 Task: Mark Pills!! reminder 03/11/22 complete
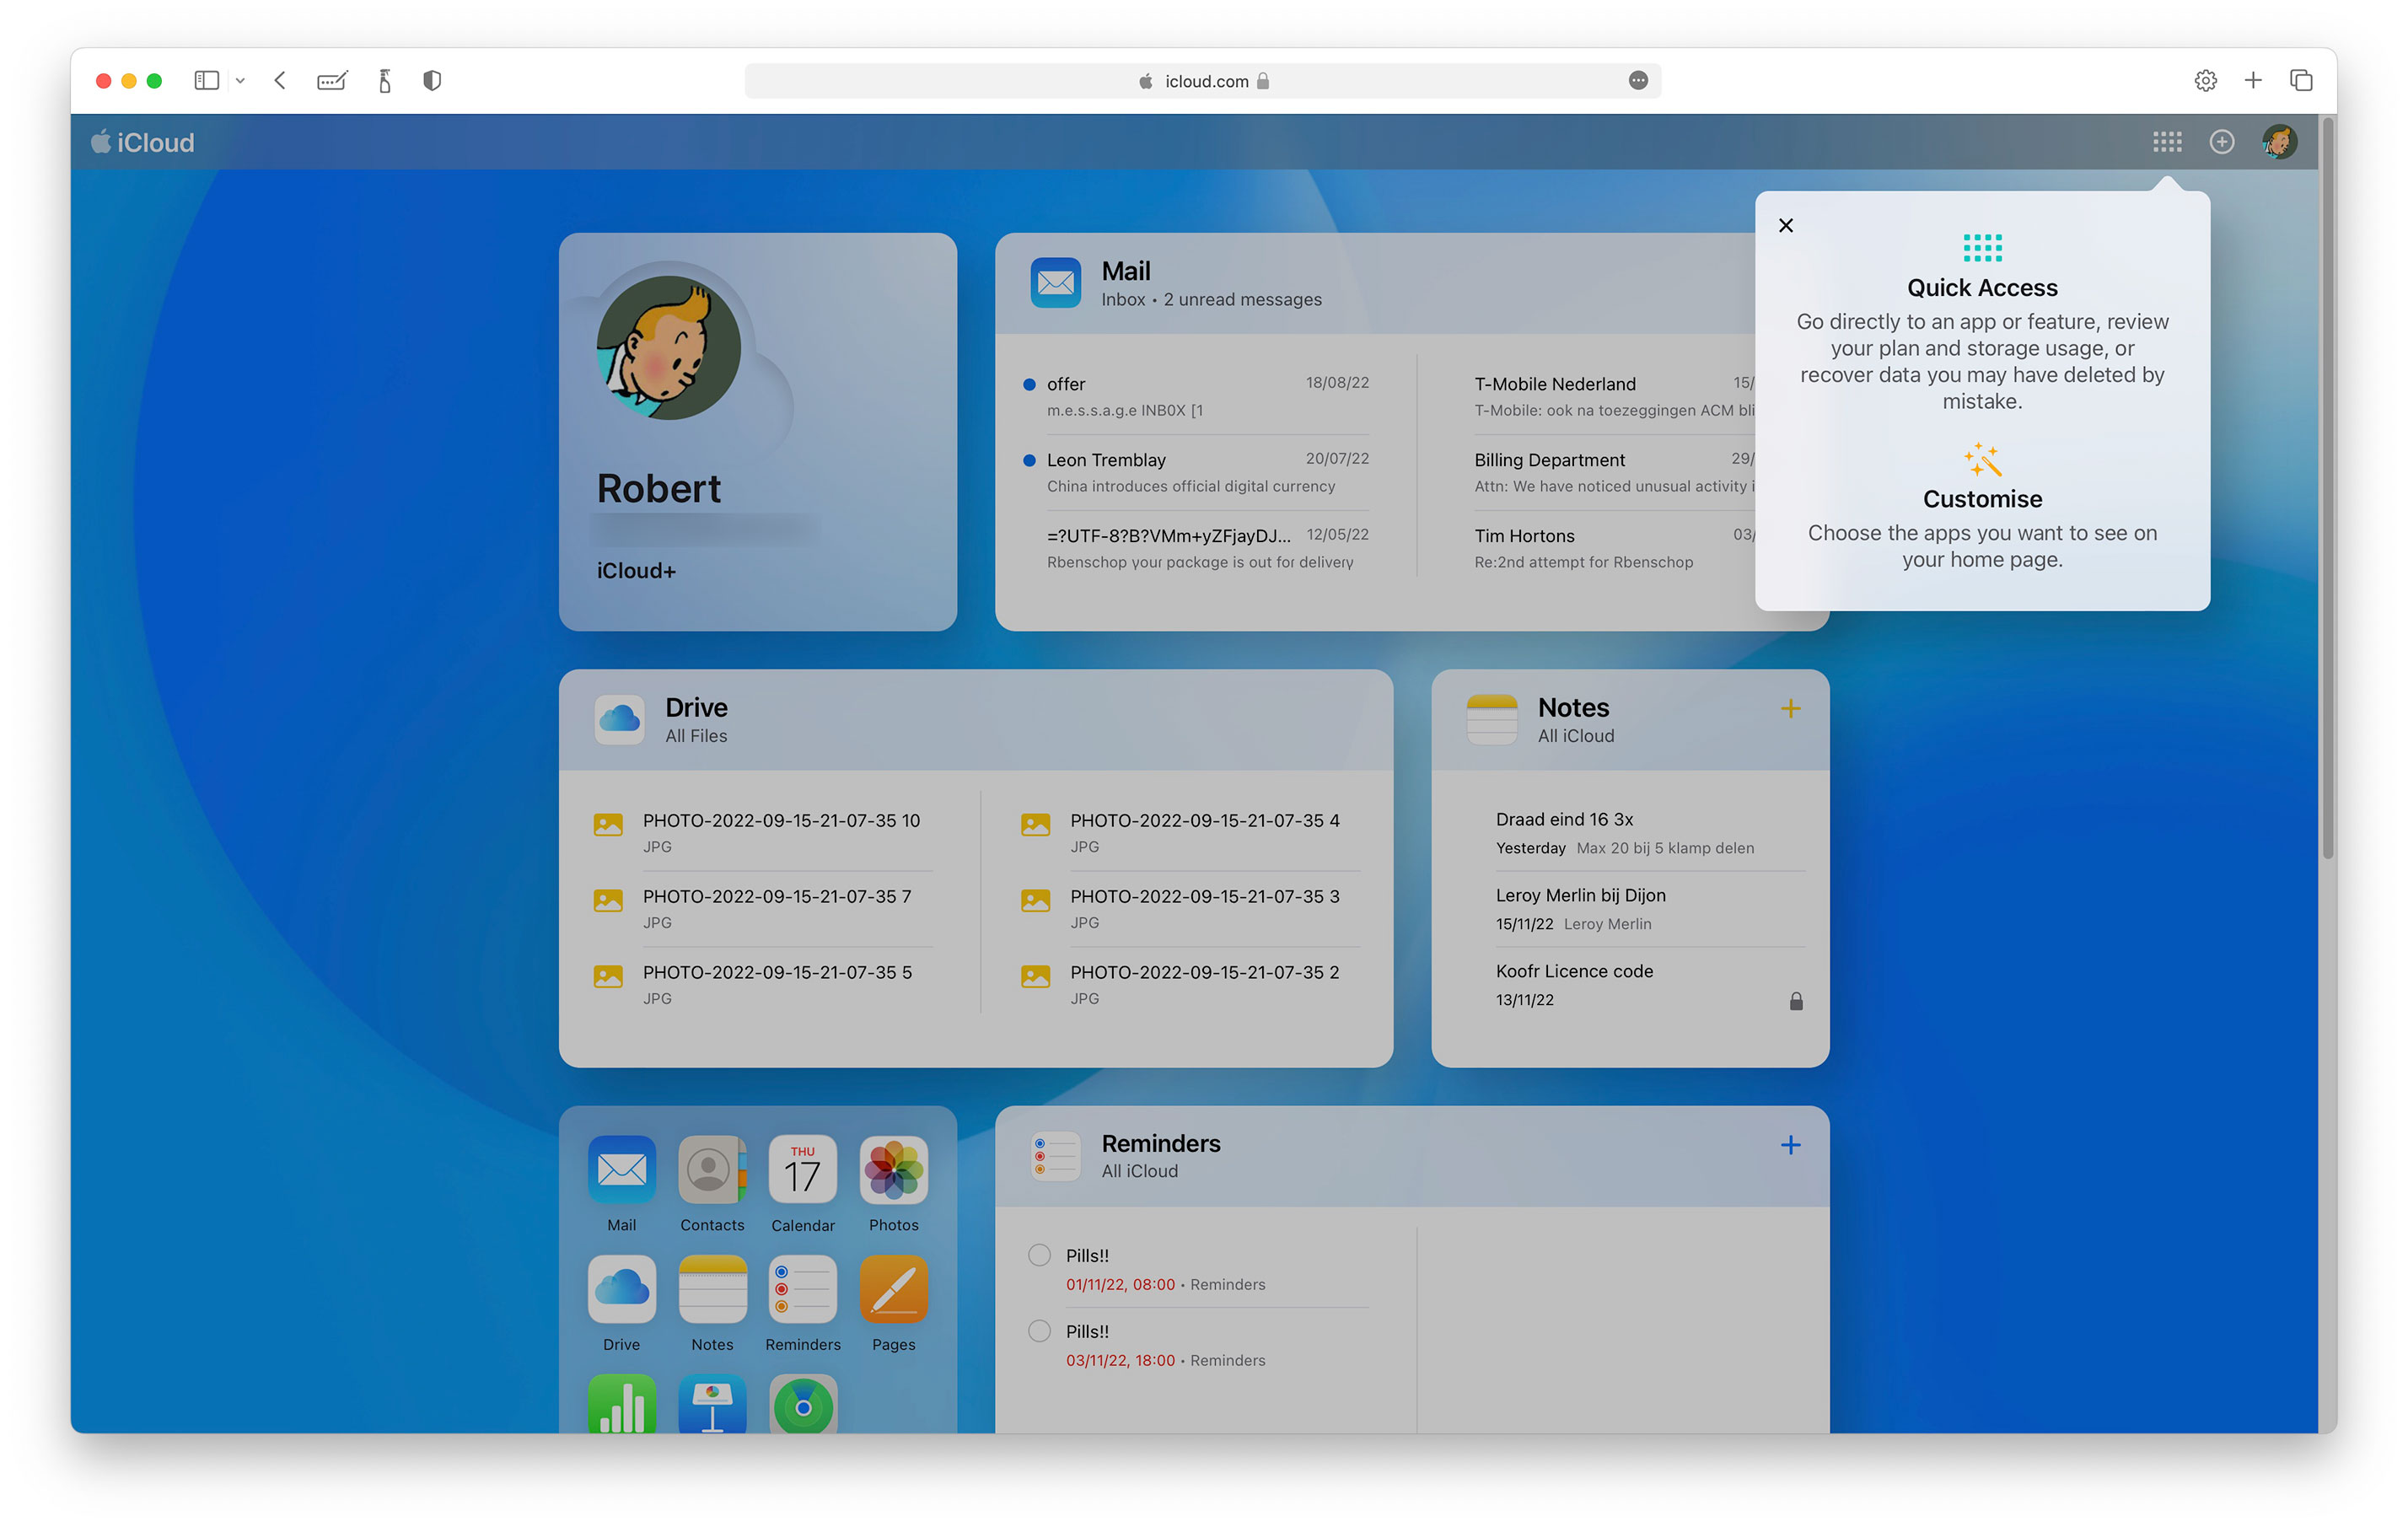pyautogui.click(x=1039, y=1331)
